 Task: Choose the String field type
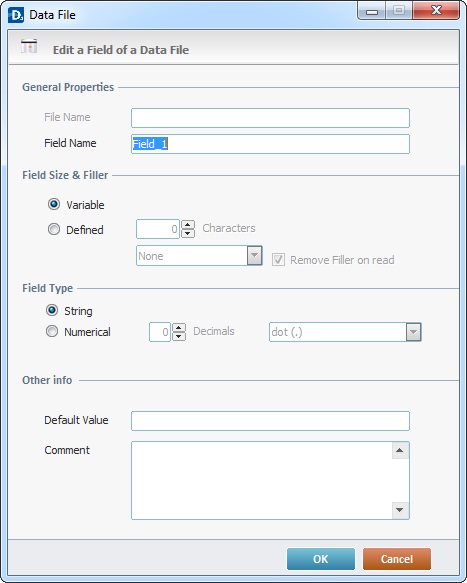[x=52, y=310]
